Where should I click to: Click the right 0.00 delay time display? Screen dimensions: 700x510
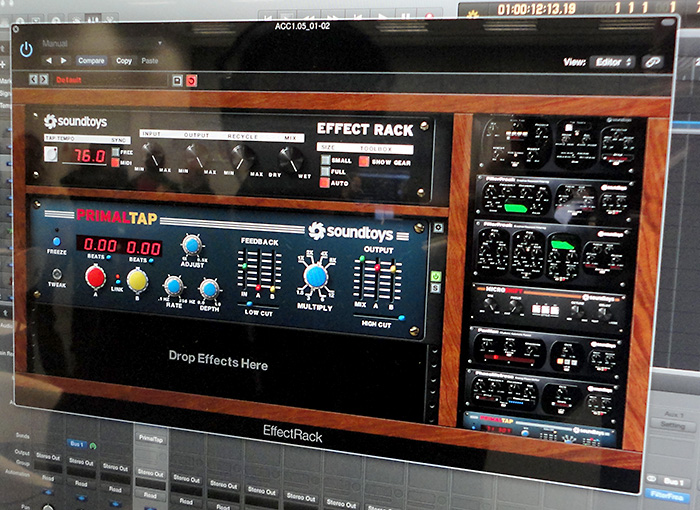pos(143,247)
